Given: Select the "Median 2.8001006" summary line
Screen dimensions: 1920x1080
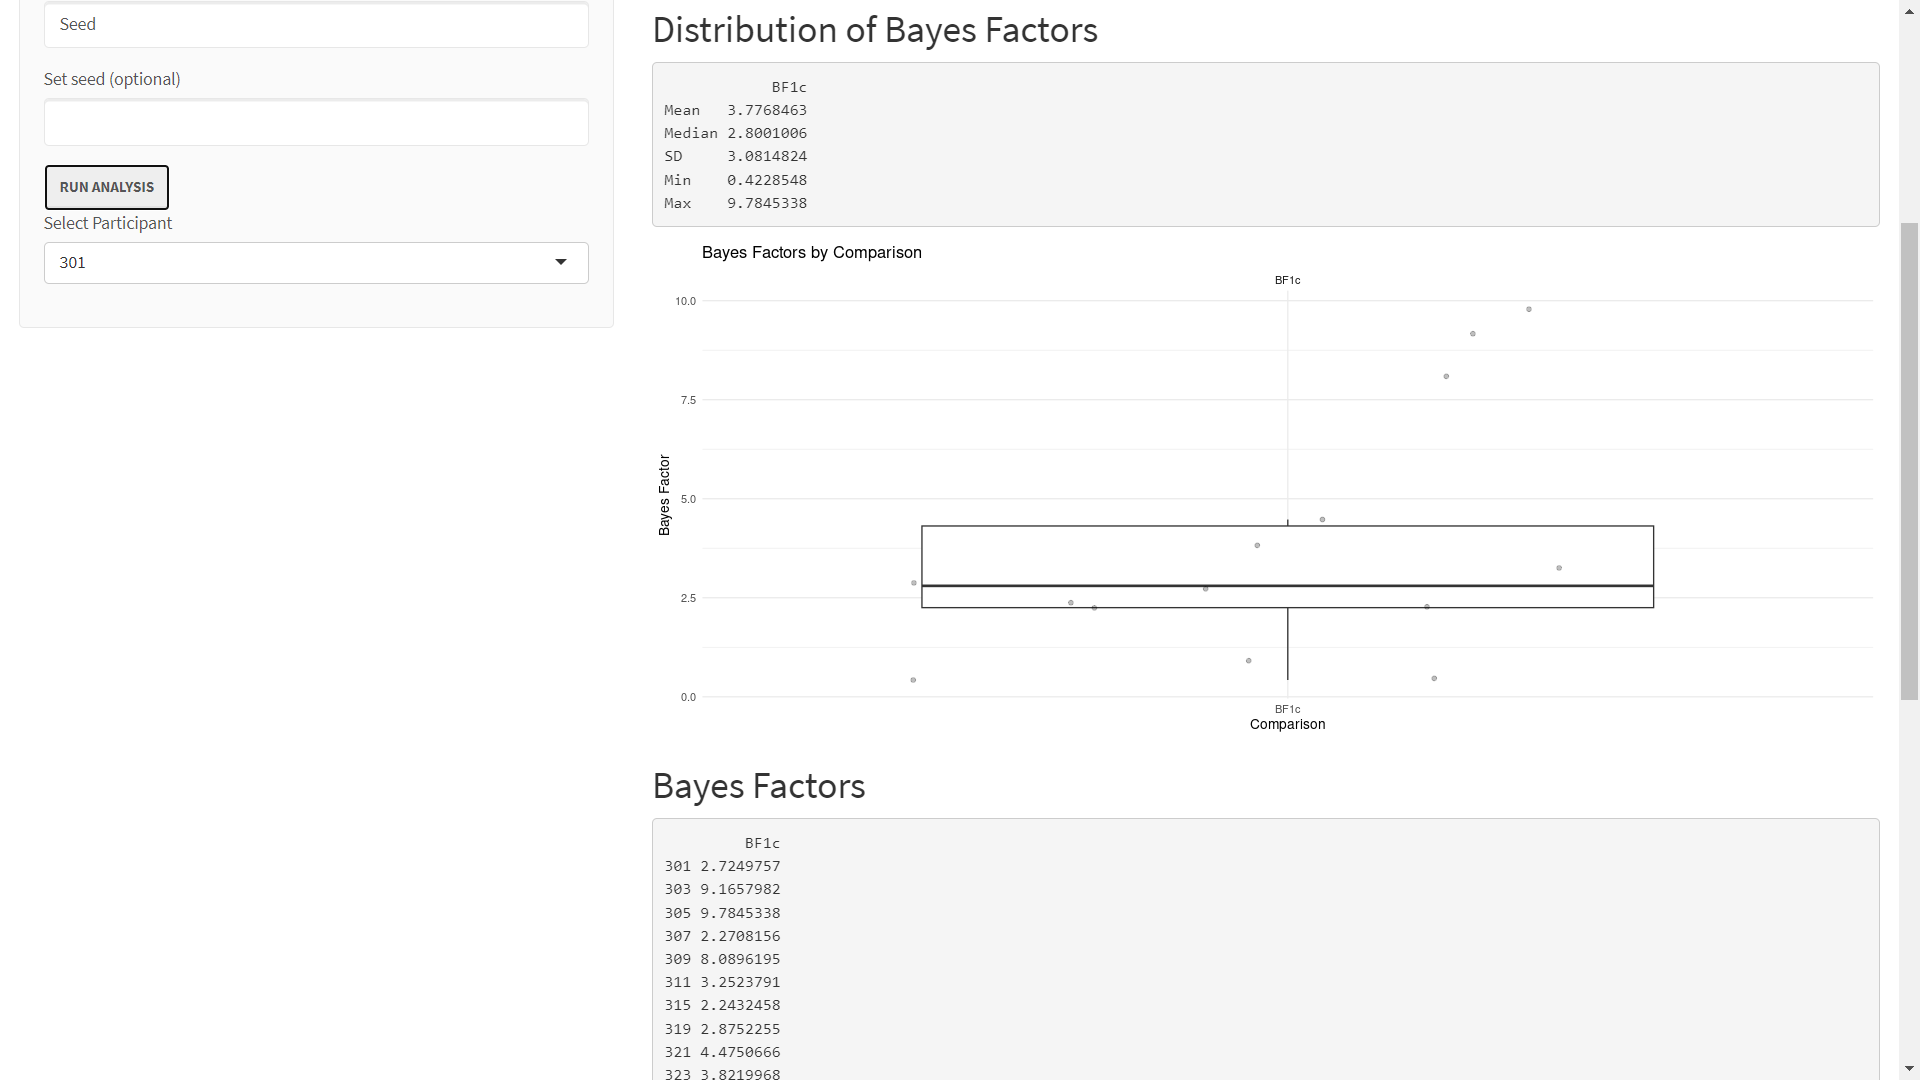Looking at the screenshot, I should [735, 133].
